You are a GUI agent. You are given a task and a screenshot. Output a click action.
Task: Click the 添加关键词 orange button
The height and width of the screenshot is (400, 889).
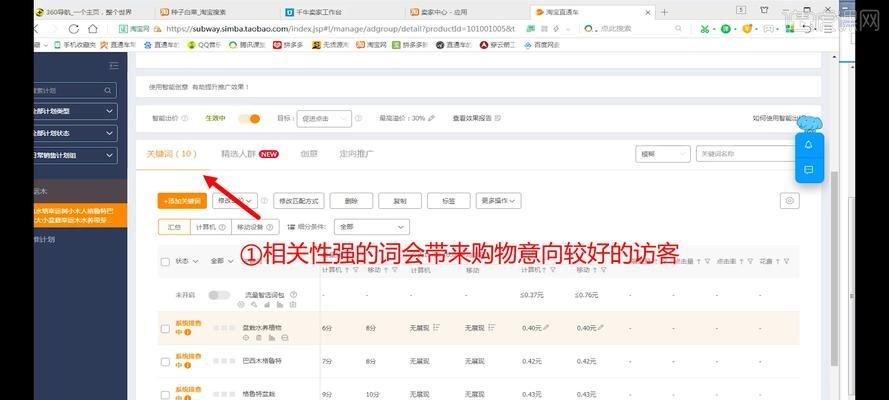click(182, 201)
